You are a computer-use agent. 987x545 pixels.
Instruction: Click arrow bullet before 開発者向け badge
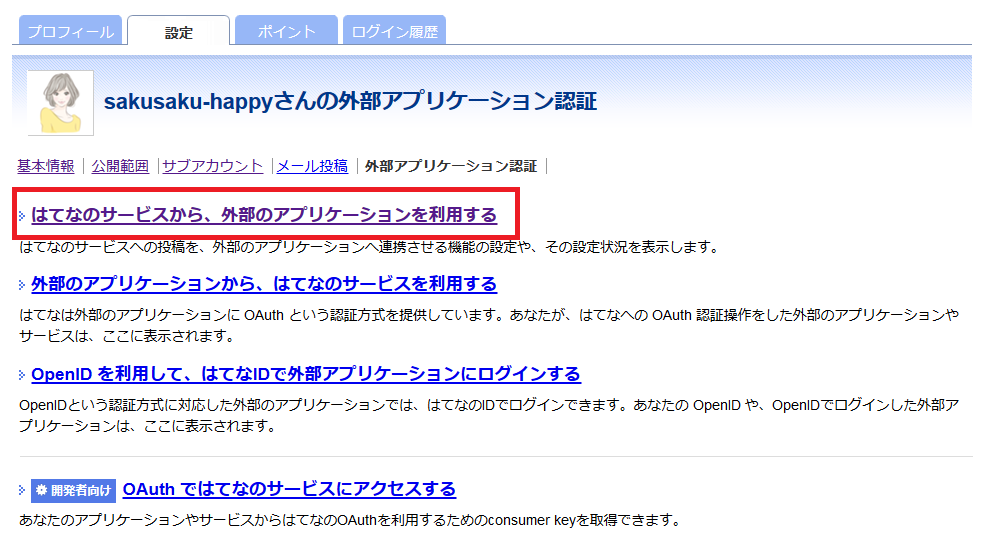pyautogui.click(x=22, y=490)
